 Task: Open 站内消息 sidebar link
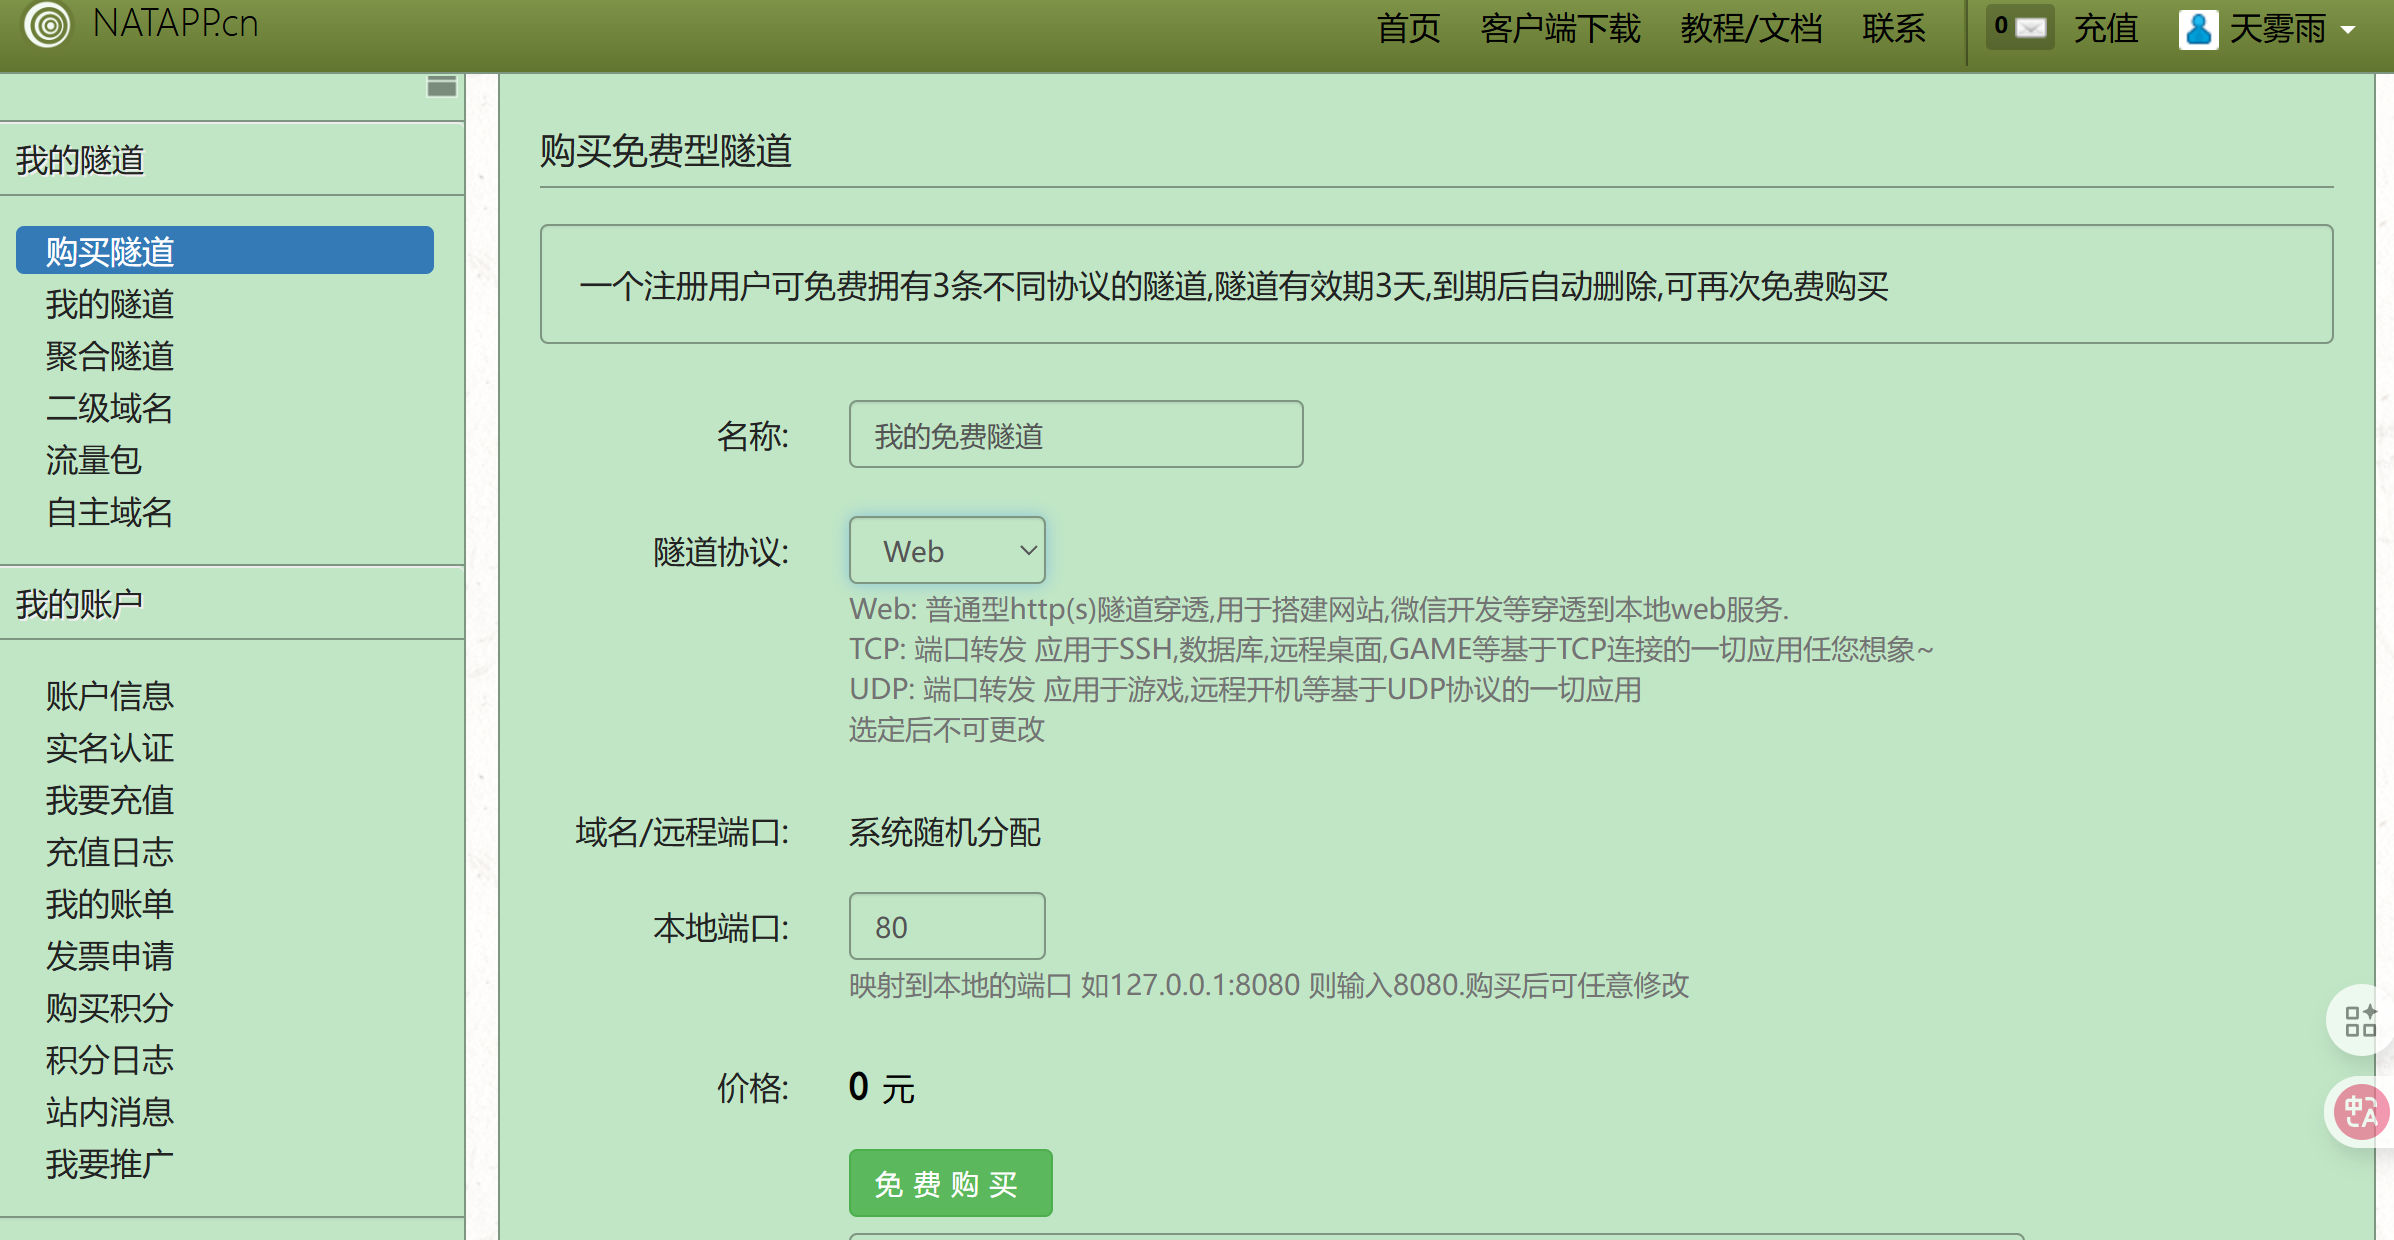[x=110, y=1112]
